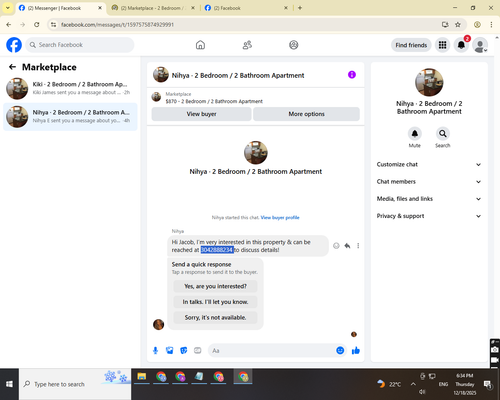
Task: Open the browser tab search dropdown
Action: (x=8, y=8)
